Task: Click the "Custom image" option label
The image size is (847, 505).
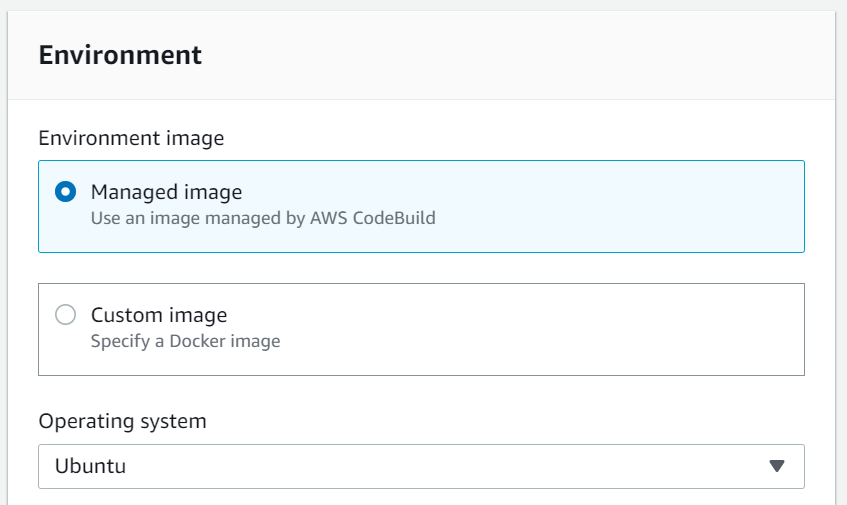Action: pyautogui.click(x=159, y=315)
